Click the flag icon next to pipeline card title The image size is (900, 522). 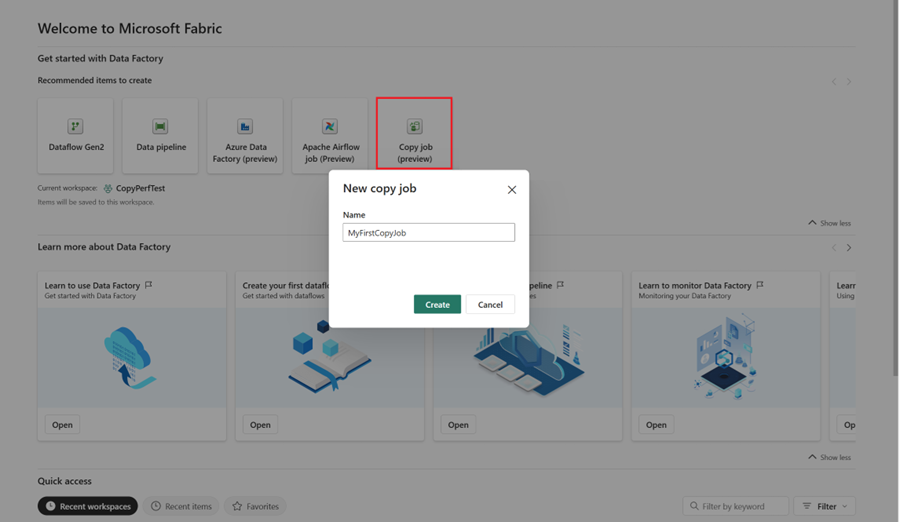tap(560, 285)
